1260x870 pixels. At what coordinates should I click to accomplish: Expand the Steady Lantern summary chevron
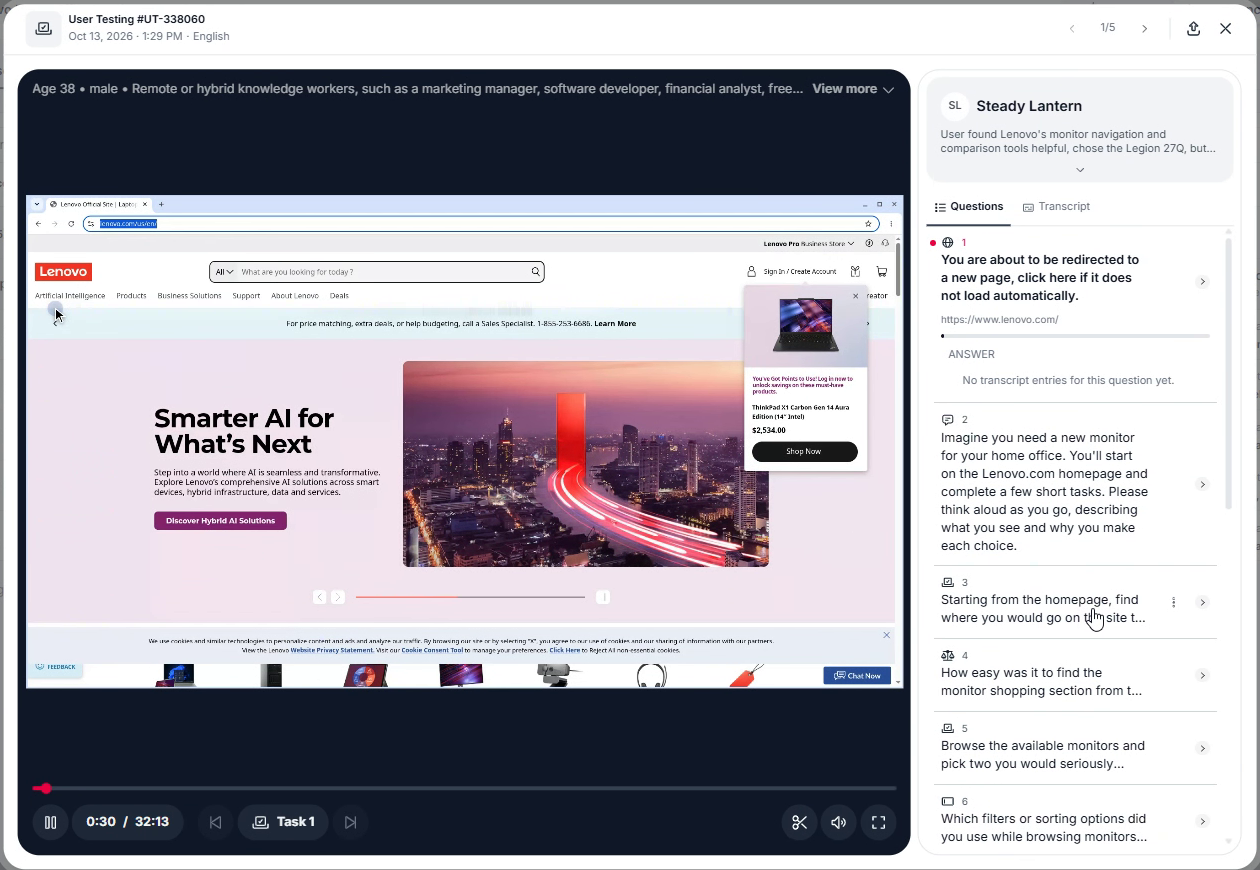1079,170
